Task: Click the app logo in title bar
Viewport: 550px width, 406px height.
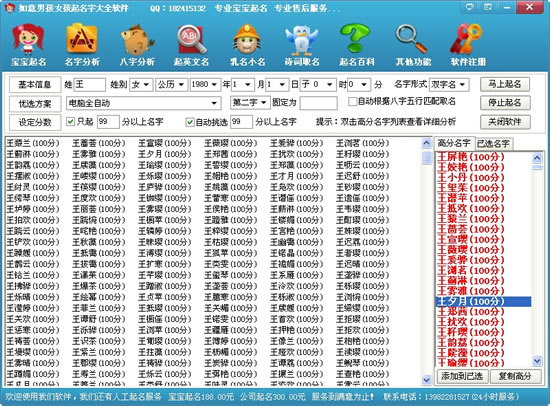Action: tap(10, 8)
